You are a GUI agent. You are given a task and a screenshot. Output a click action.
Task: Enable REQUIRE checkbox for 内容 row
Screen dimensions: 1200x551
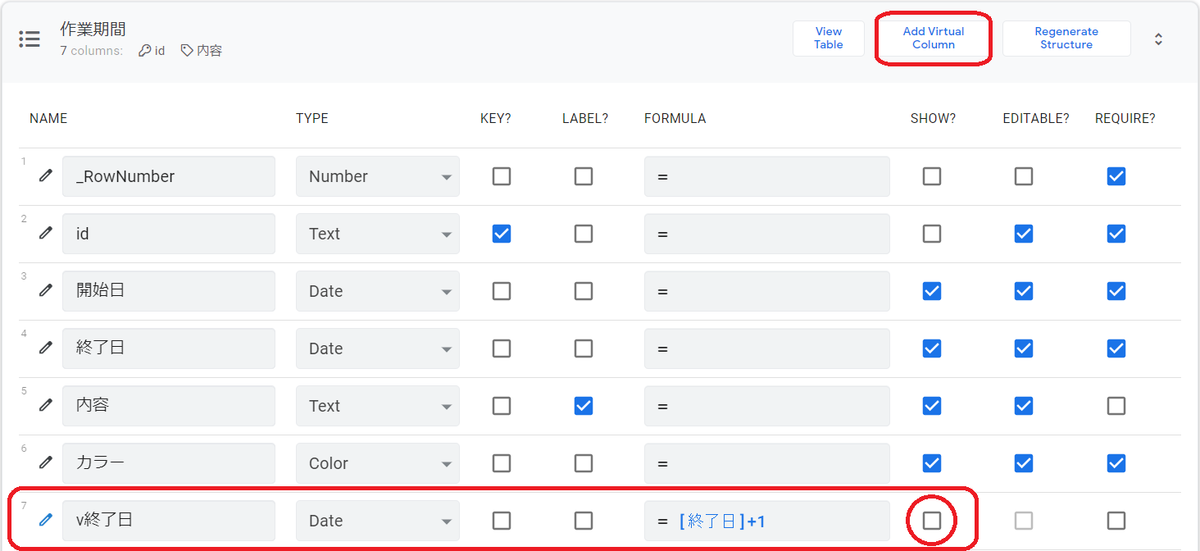1116,405
